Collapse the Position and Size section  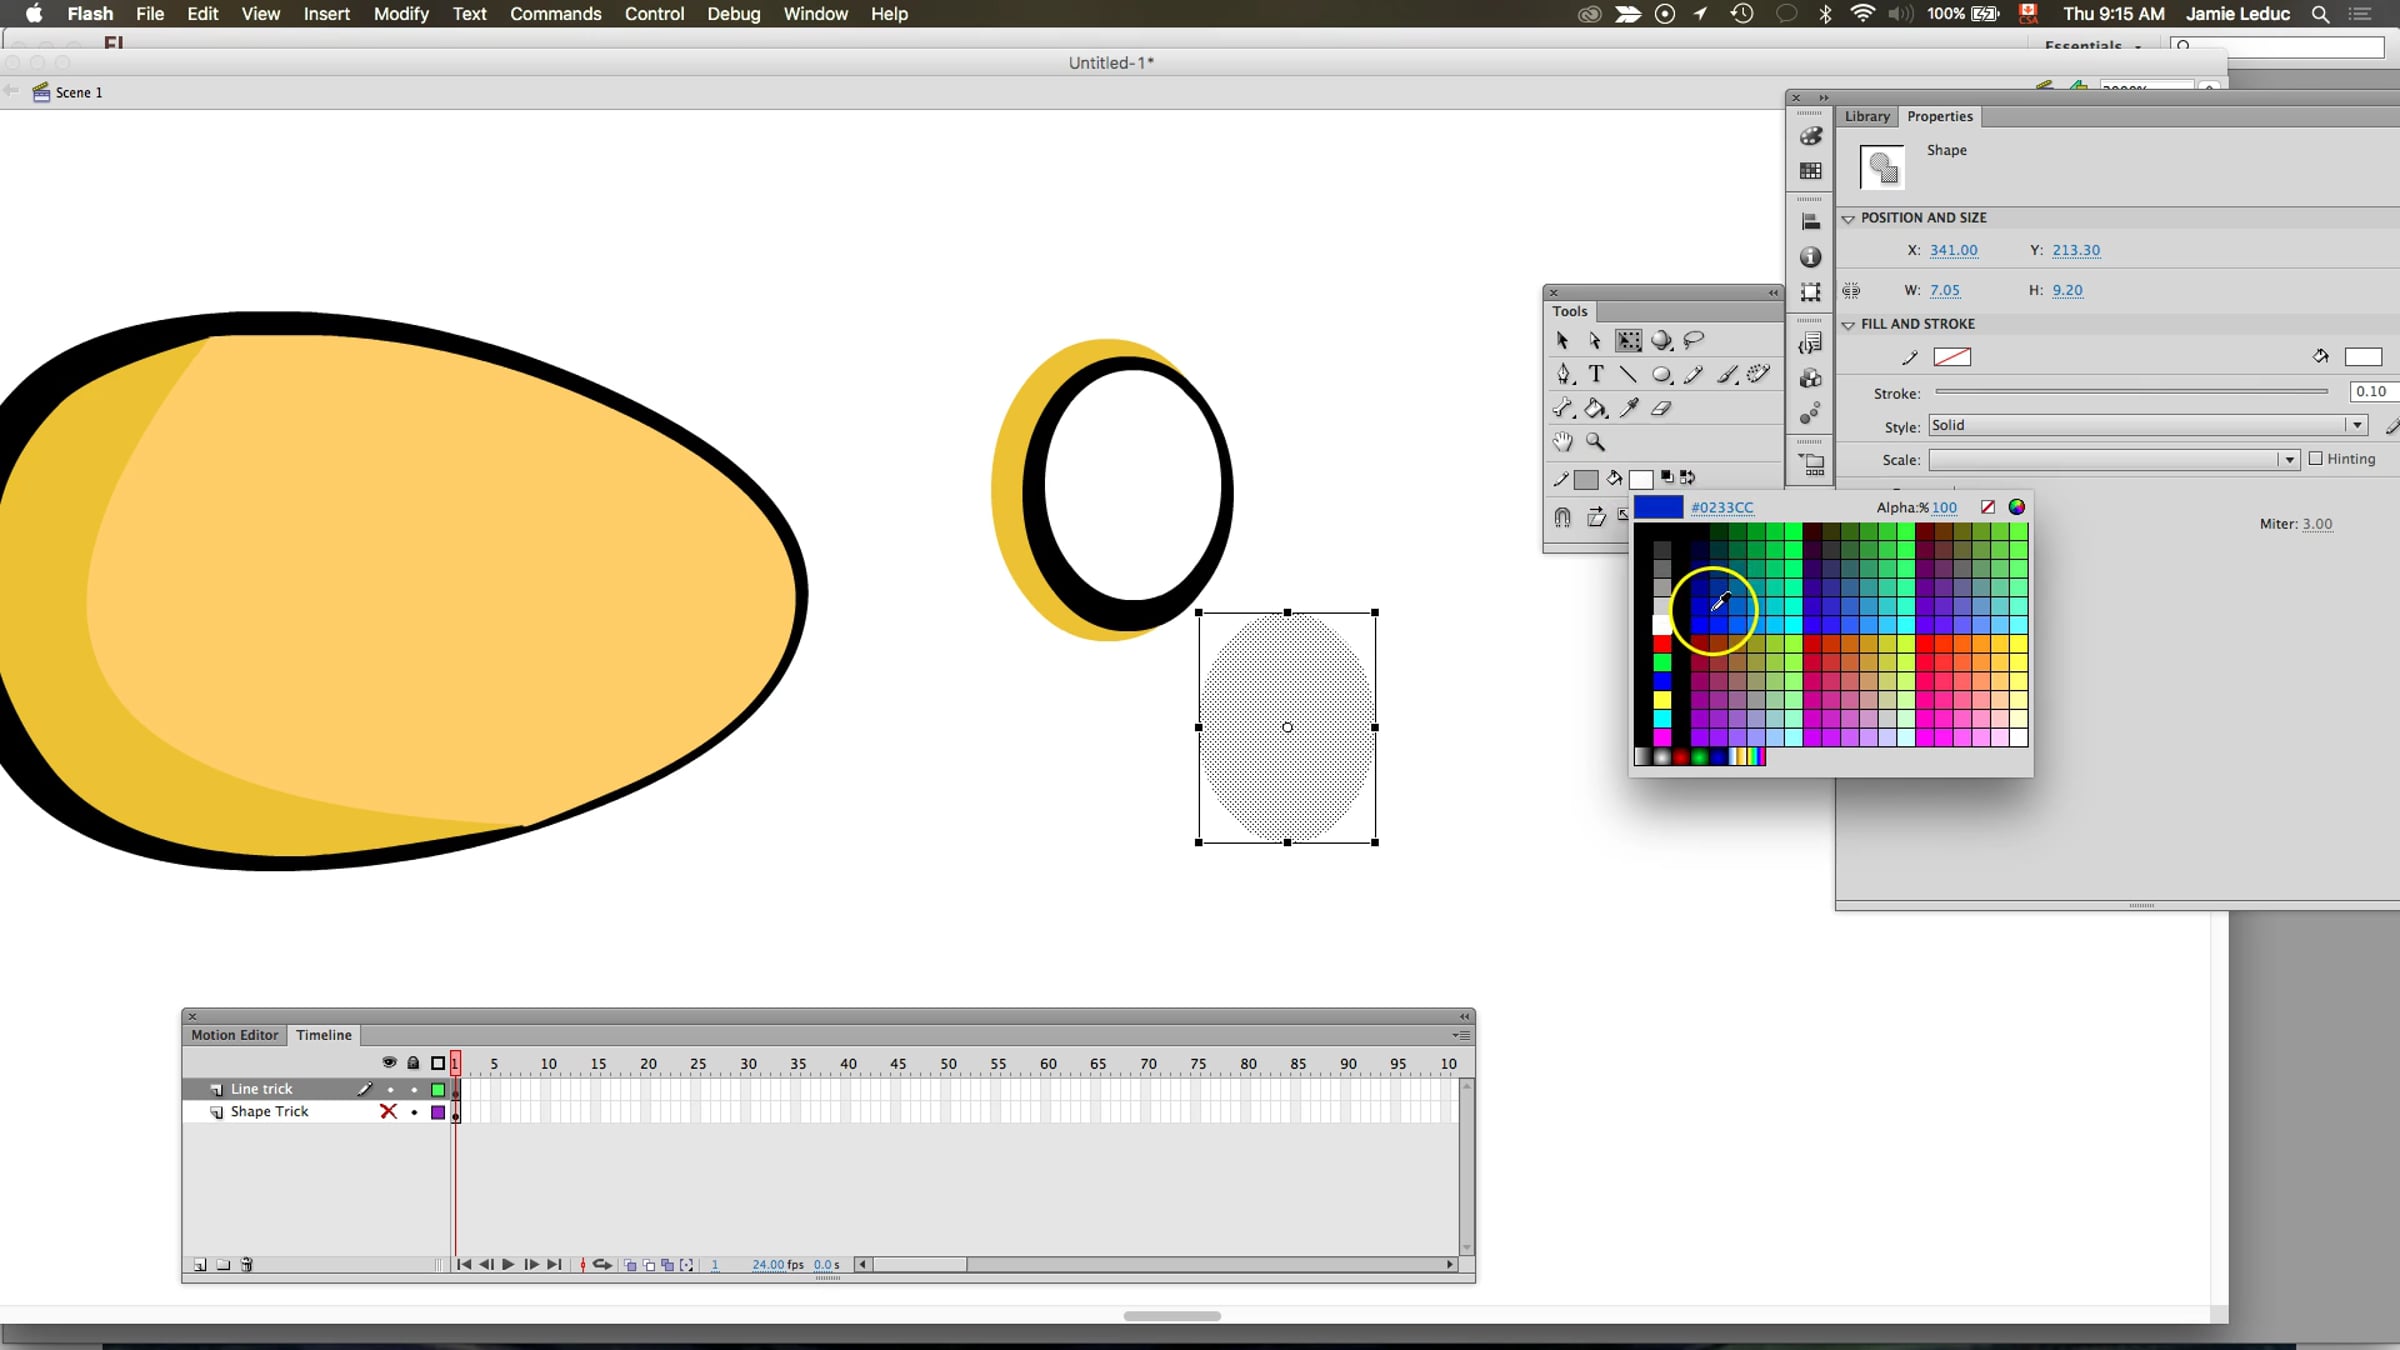(x=1849, y=218)
